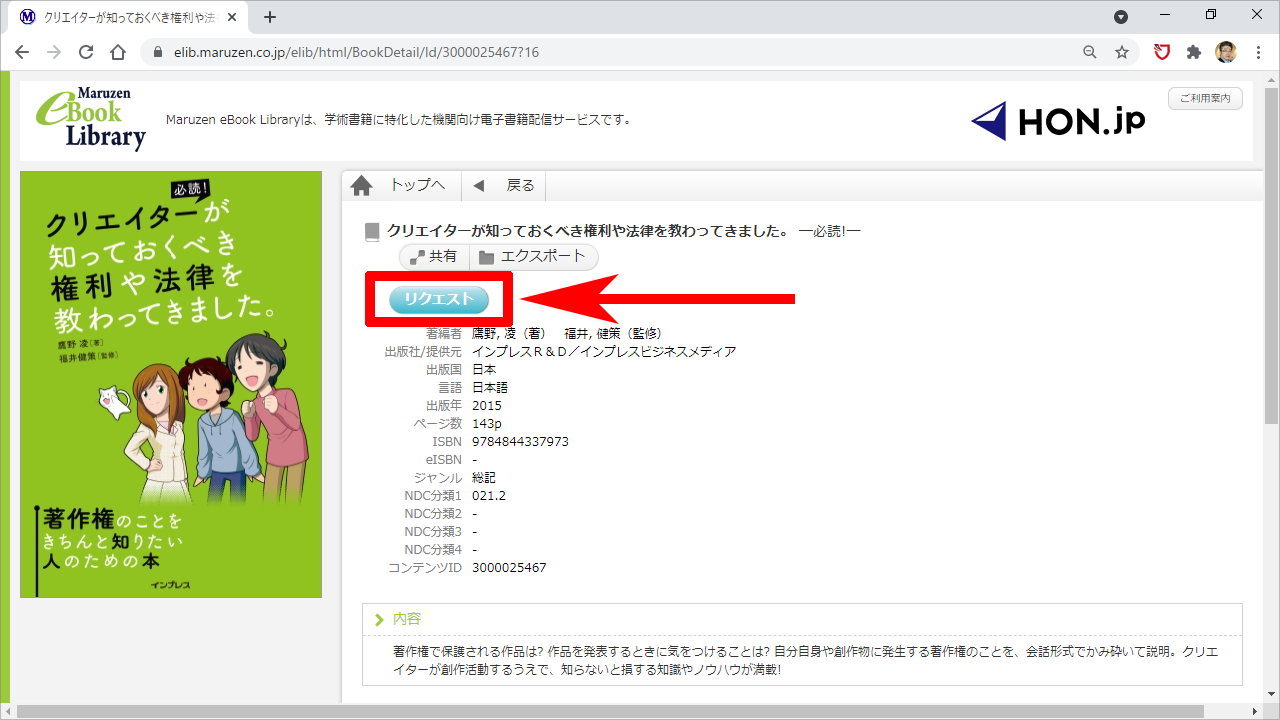This screenshot has width=1280, height=720.
Task: Click the NDC分類1 value 021.2
Action: click(489, 495)
